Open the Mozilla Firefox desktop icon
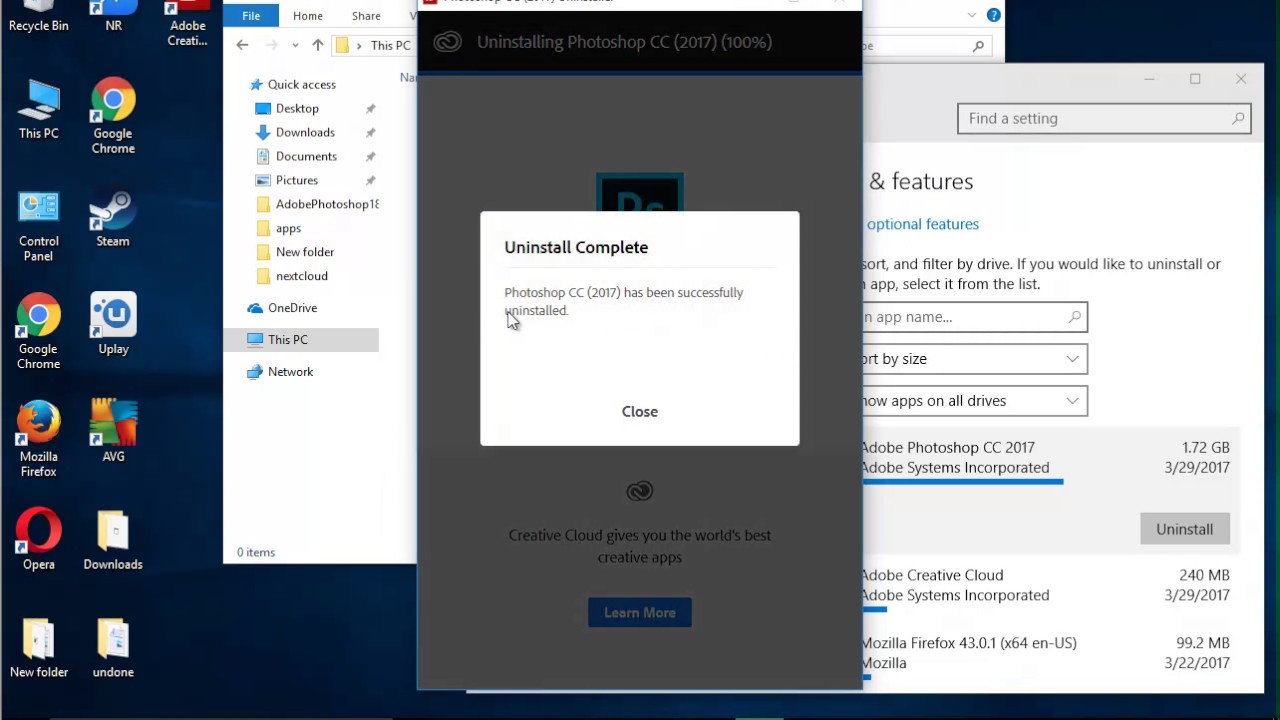 pos(39,440)
